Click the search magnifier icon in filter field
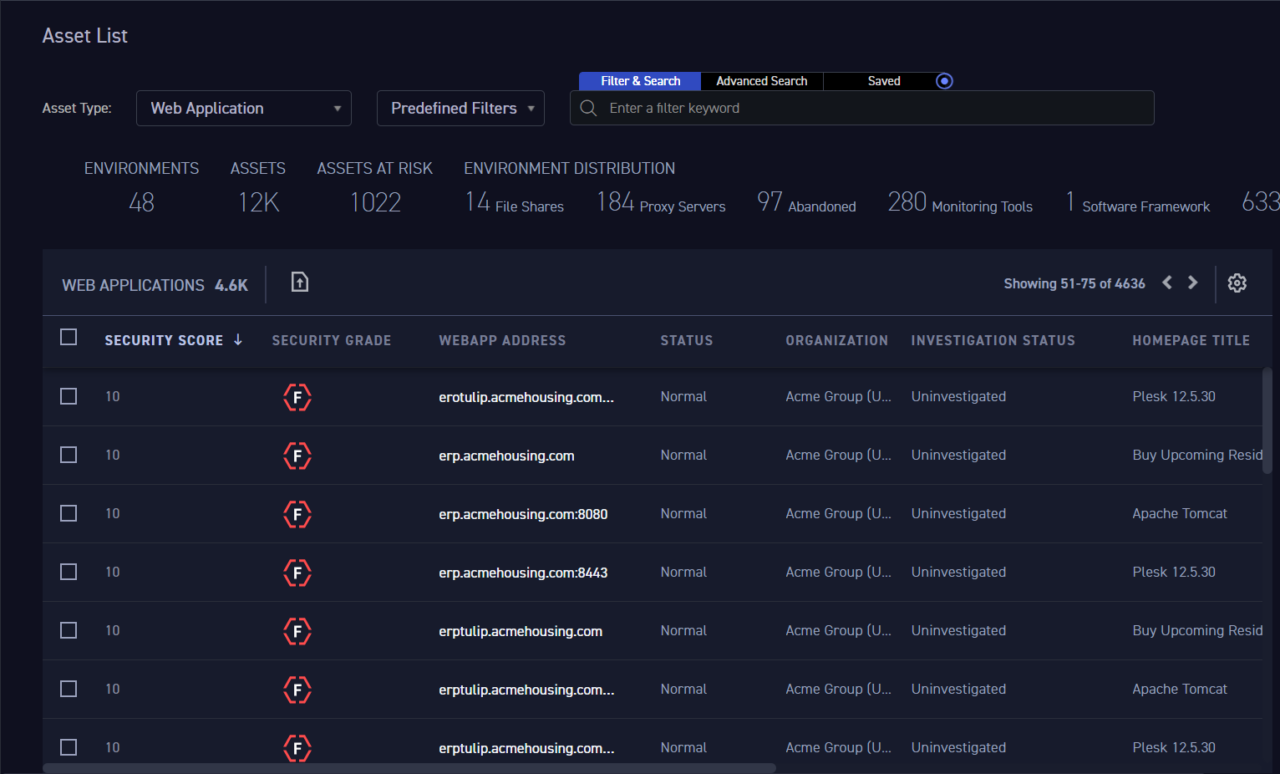The image size is (1280, 774). 588,107
